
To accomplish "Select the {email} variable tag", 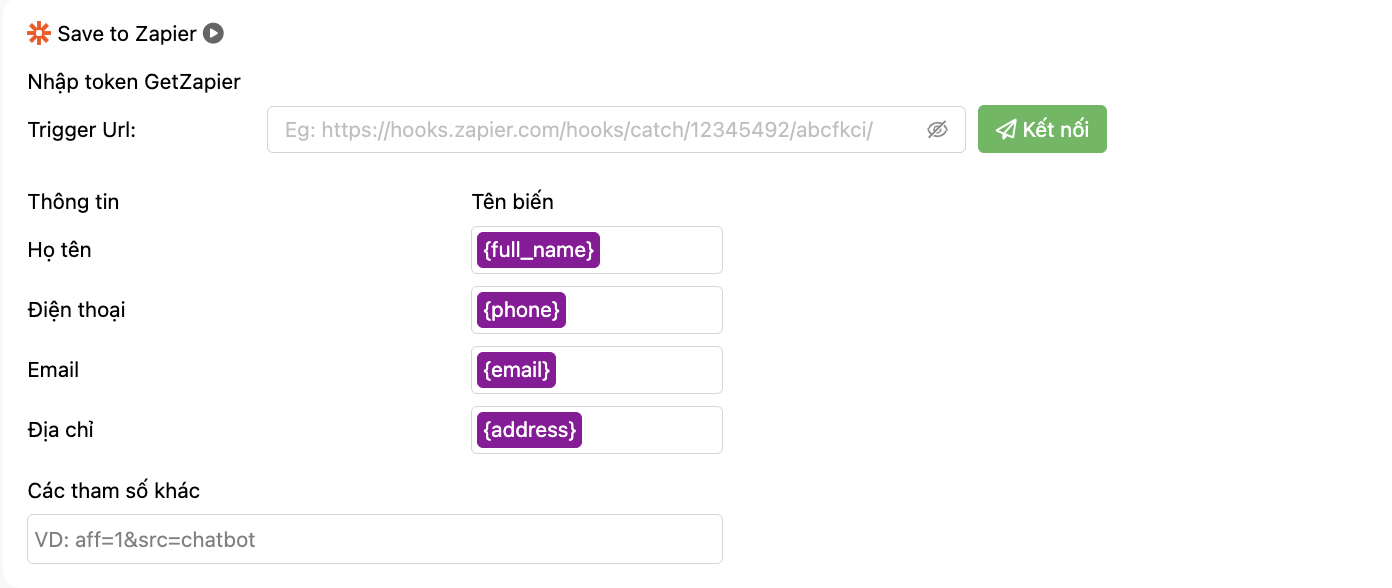I will pos(516,369).
